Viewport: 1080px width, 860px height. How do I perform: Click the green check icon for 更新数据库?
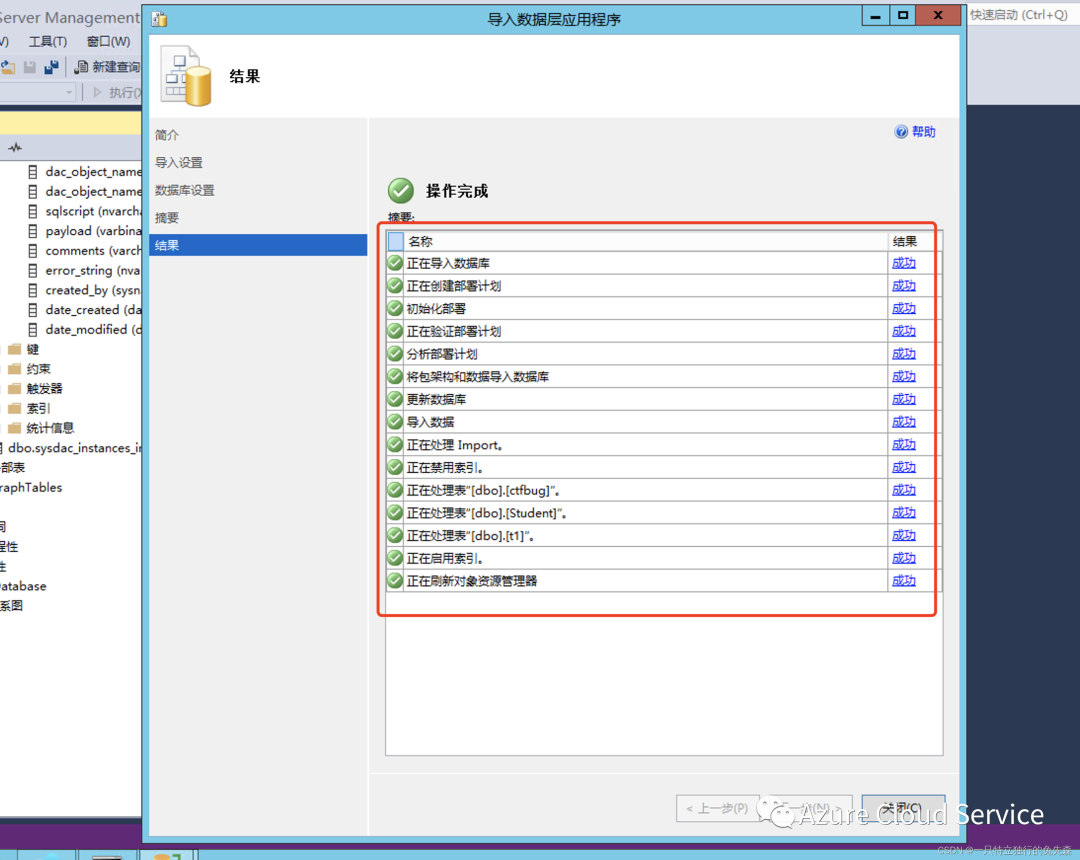[395, 399]
